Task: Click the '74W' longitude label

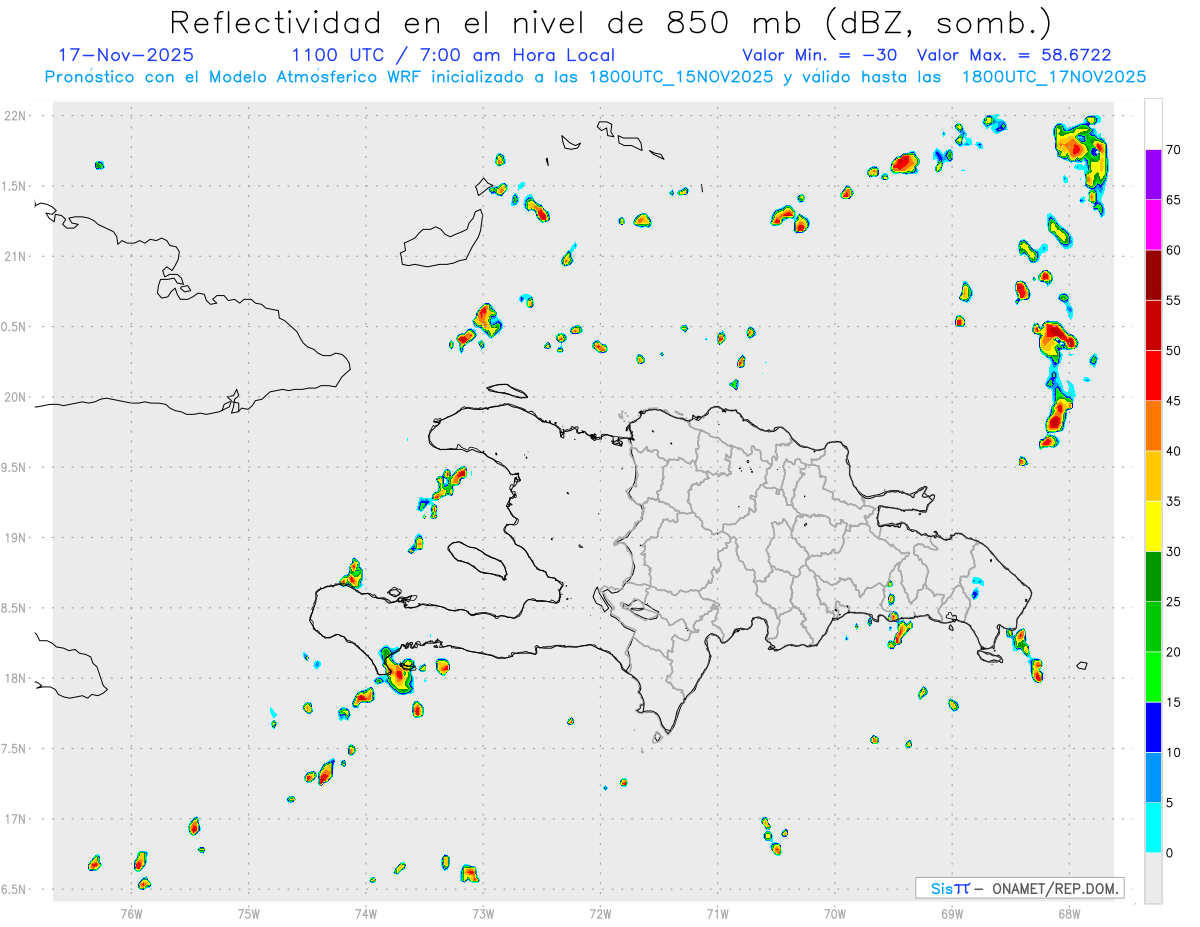Action: point(365,912)
